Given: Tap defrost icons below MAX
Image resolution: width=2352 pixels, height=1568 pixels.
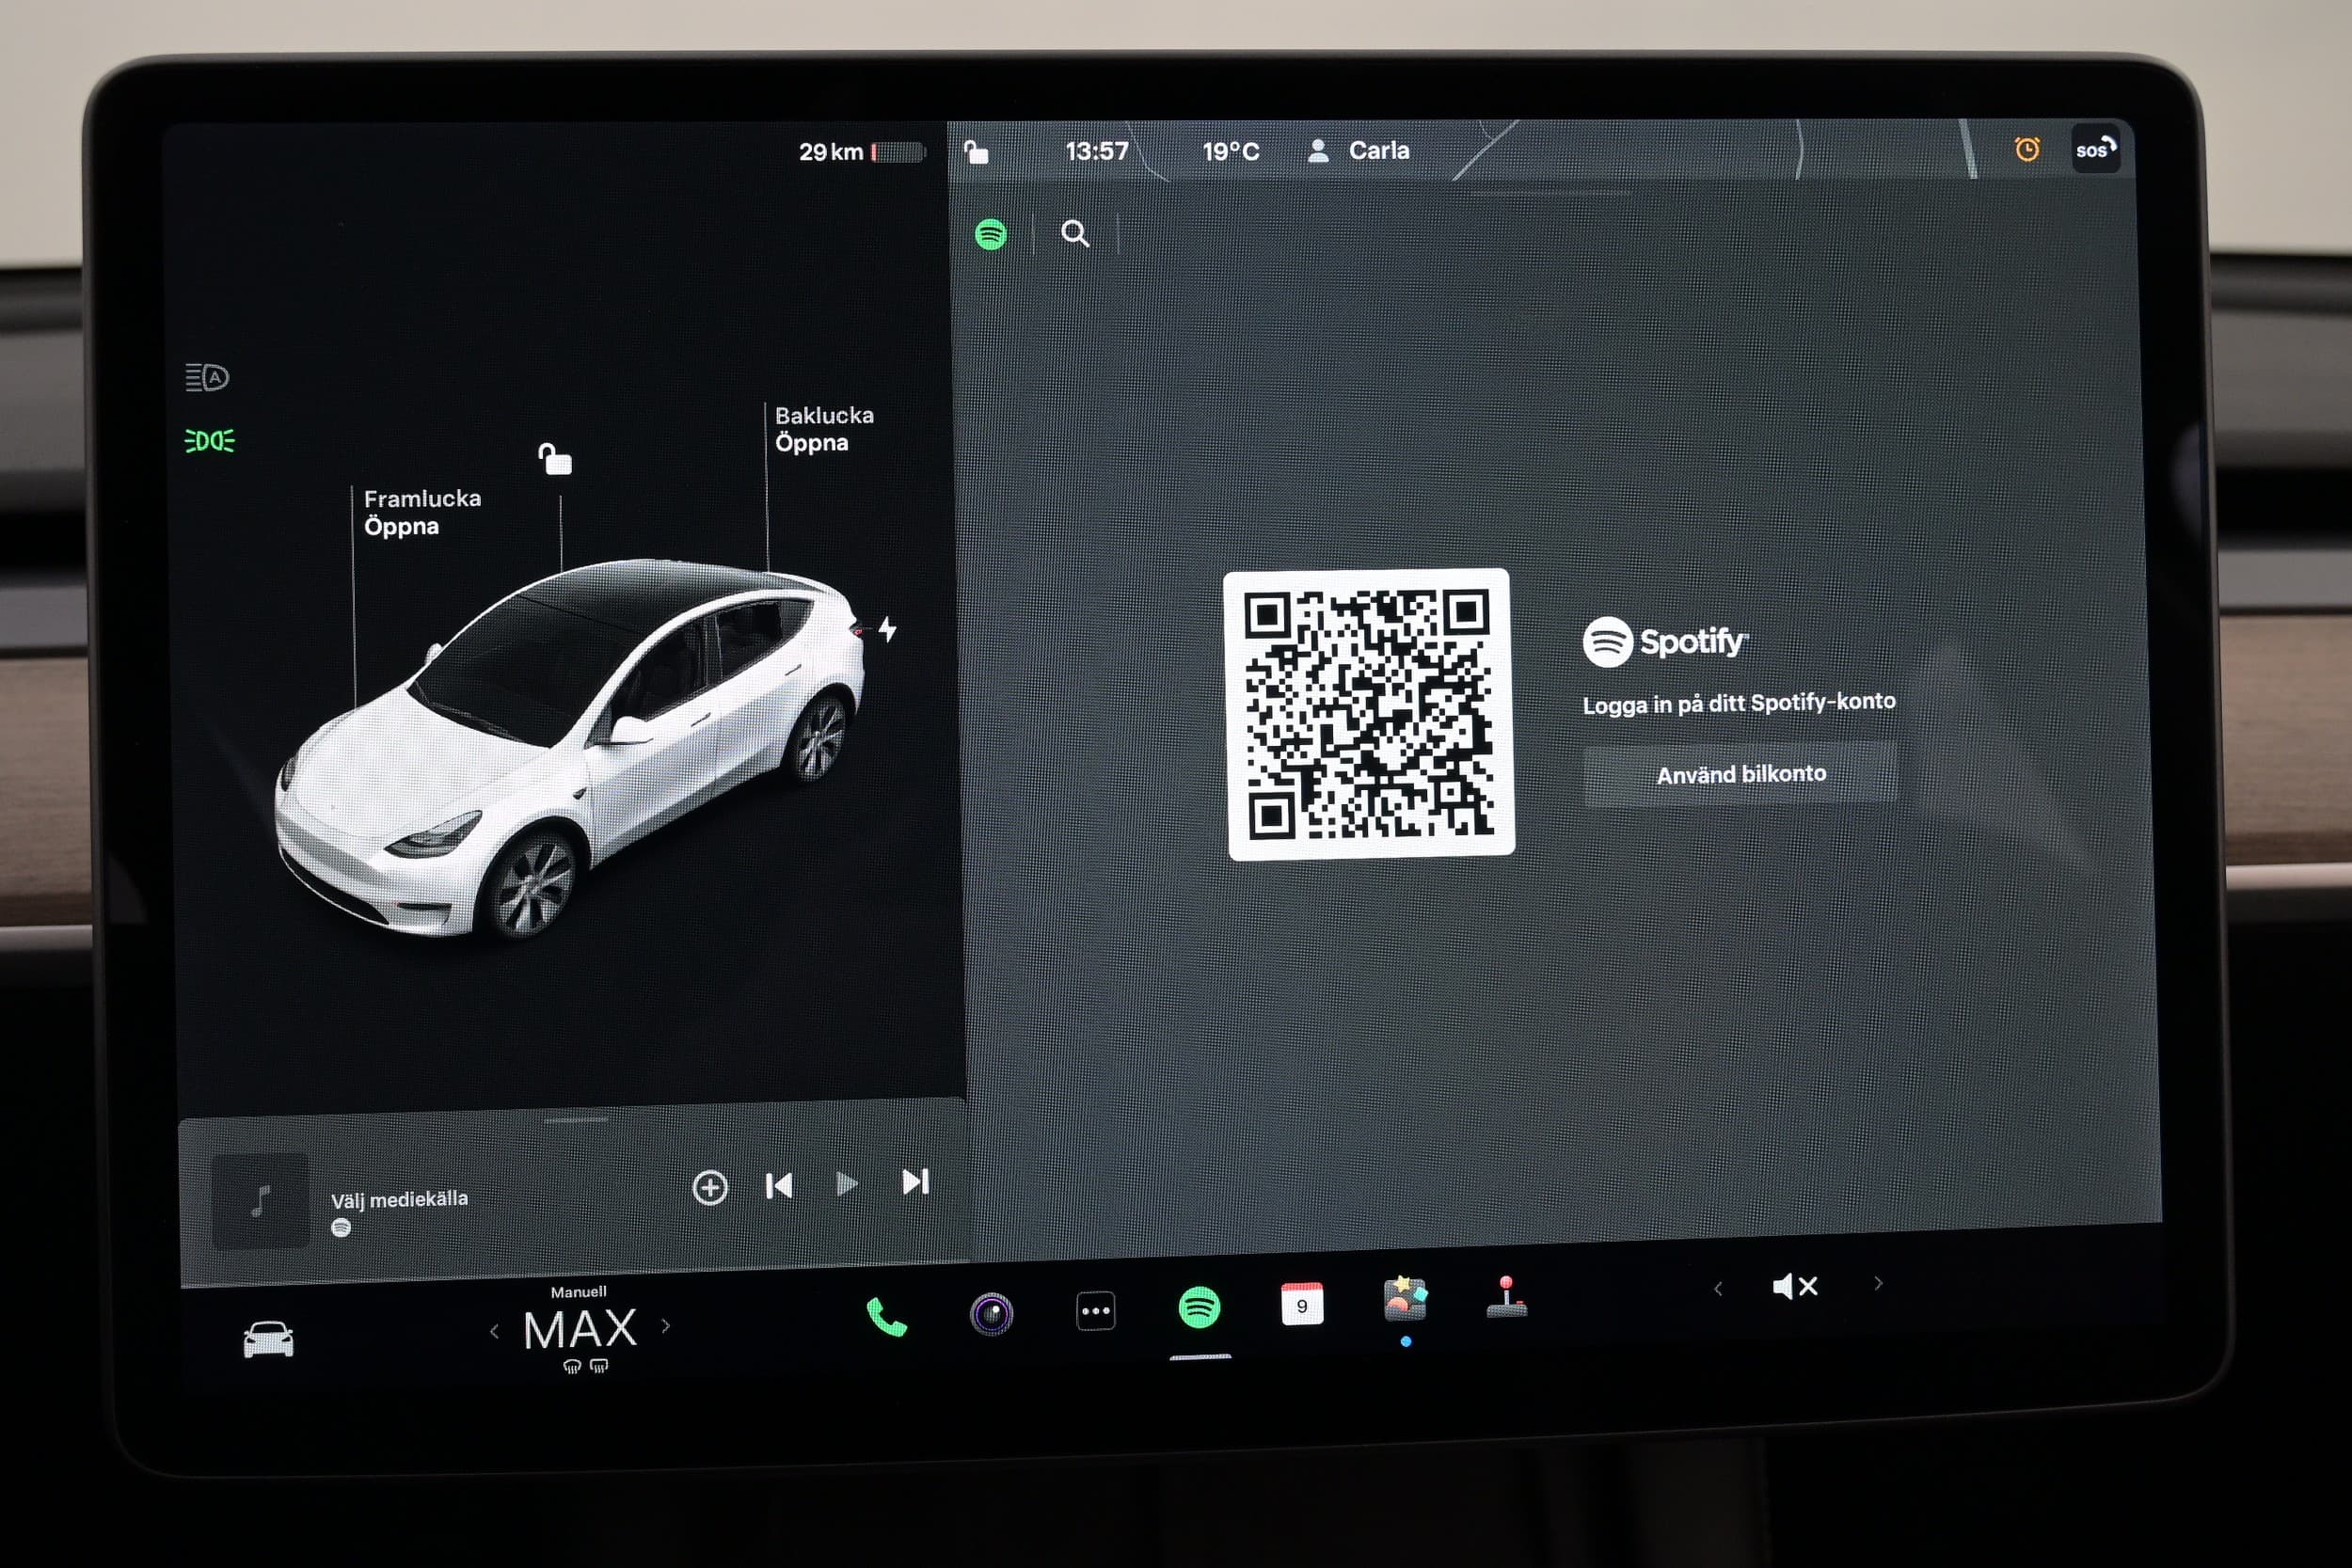Looking at the screenshot, I should click(x=585, y=1366).
